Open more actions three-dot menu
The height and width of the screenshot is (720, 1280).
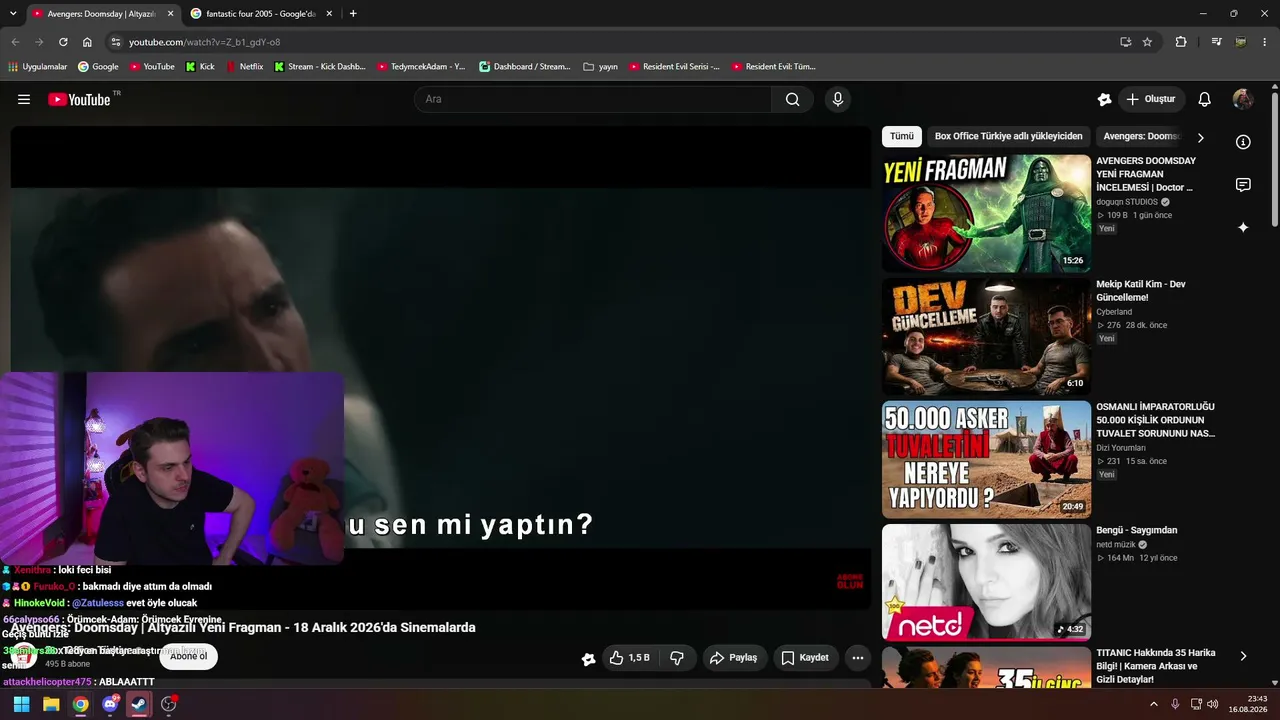[x=858, y=658]
